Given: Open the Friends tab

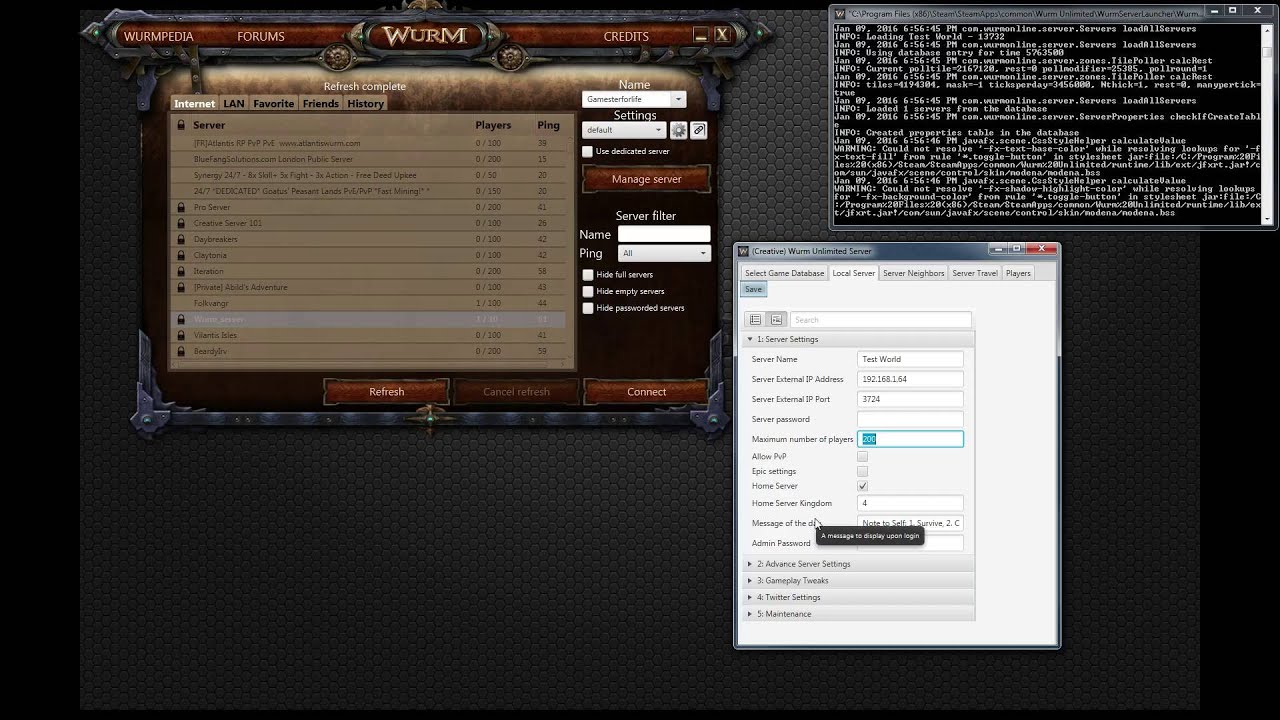Looking at the screenshot, I should pyautogui.click(x=320, y=104).
